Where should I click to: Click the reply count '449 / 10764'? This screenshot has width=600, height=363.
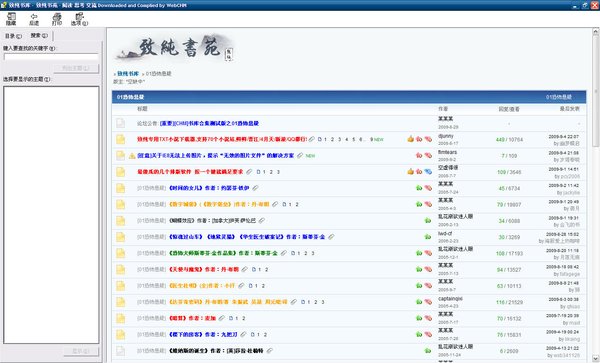click(509, 140)
